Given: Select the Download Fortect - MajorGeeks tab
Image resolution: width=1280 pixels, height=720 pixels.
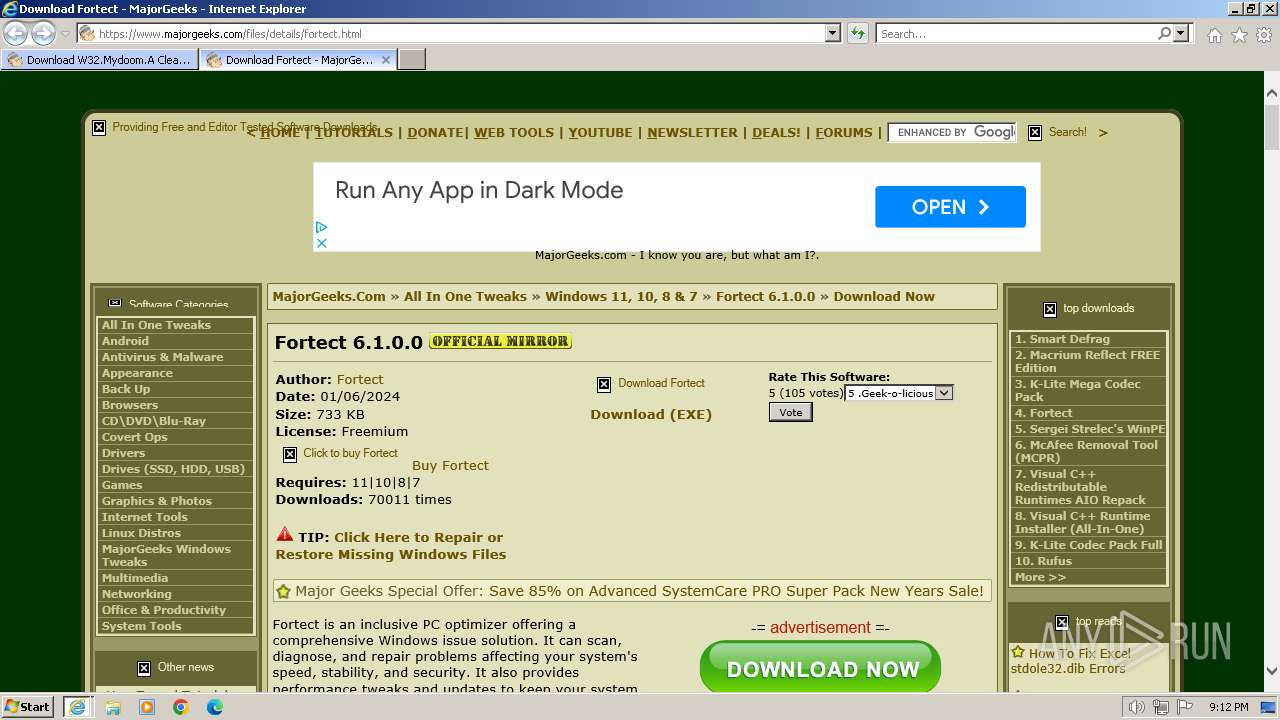Looking at the screenshot, I should coord(298,60).
